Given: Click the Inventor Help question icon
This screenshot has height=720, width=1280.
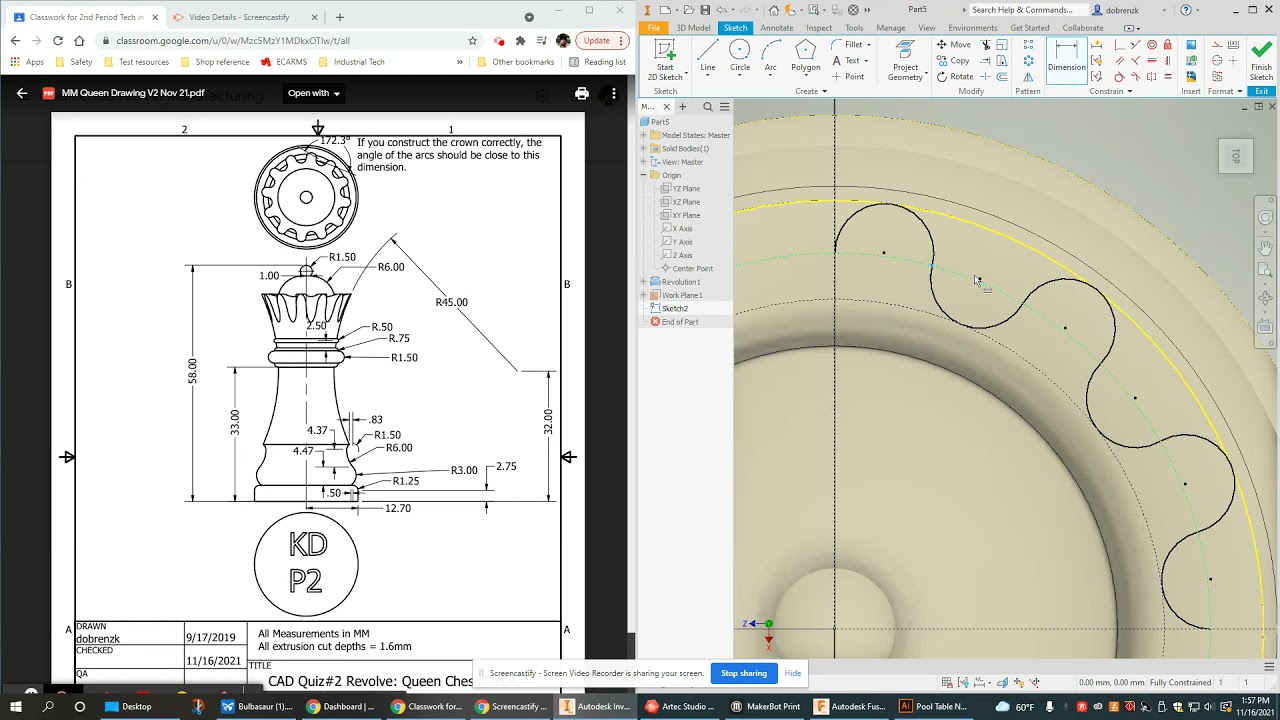Looking at the screenshot, I should click(1186, 10).
